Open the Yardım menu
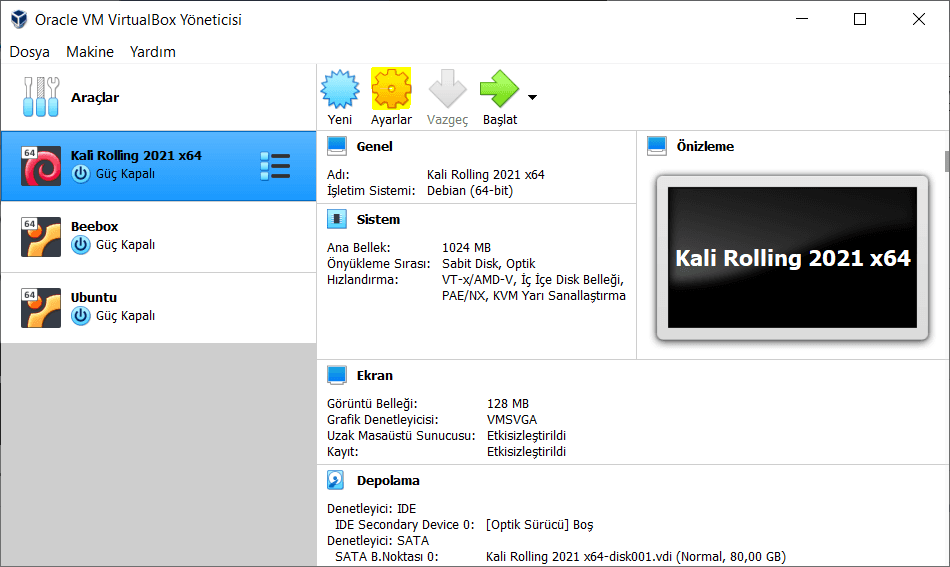Viewport: 950px width, 567px height. [152, 52]
